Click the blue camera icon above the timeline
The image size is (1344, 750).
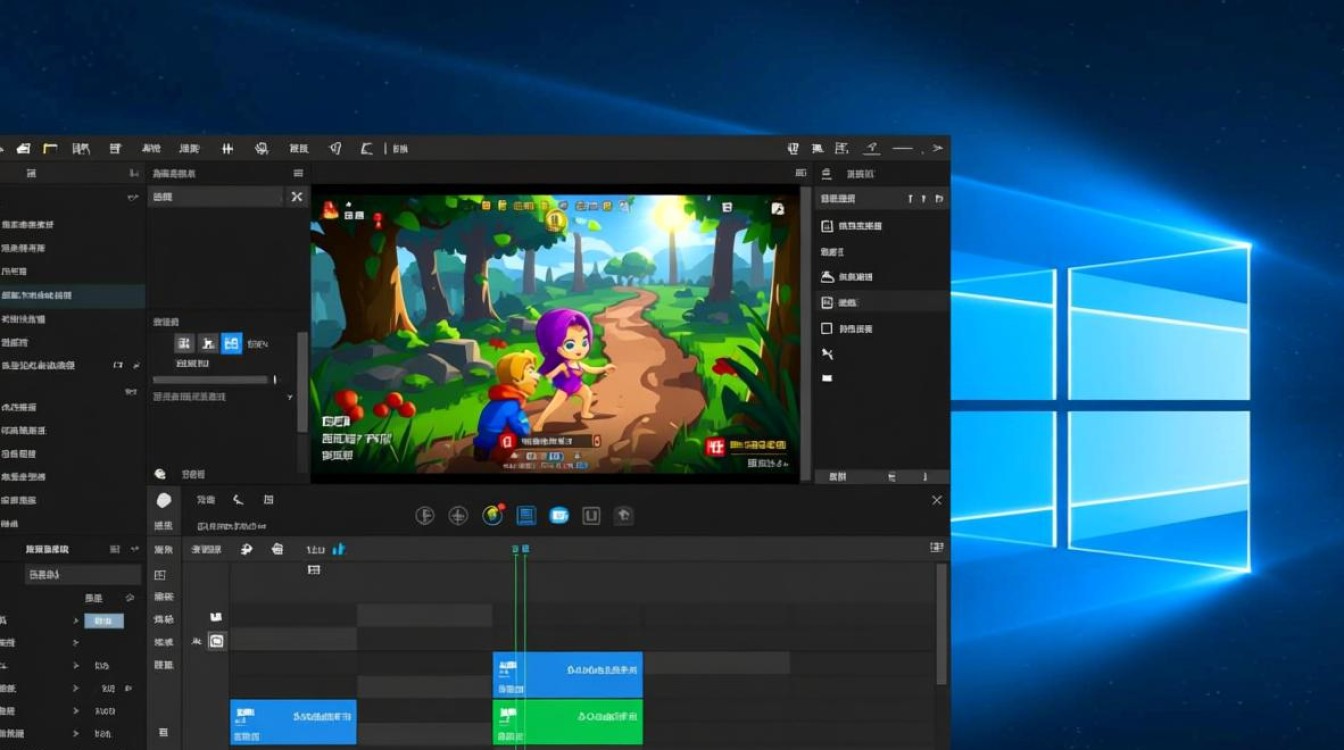click(559, 516)
